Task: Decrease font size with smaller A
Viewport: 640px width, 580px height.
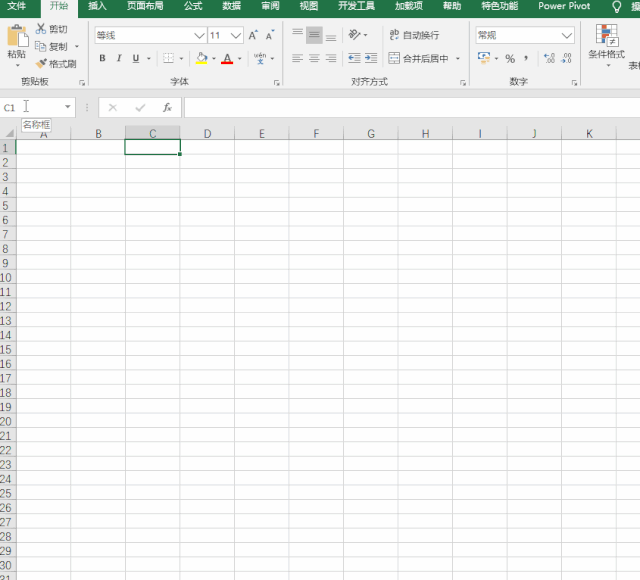Action: (x=269, y=35)
